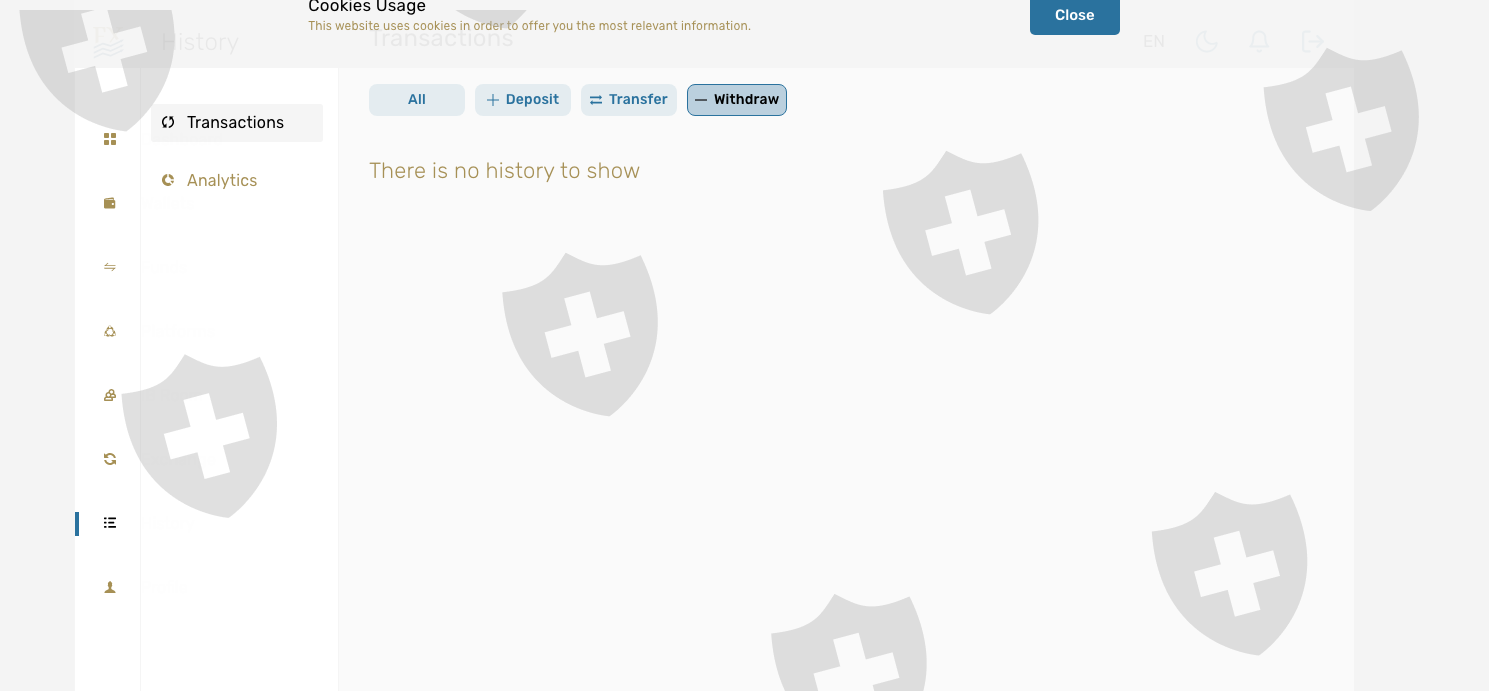Click the triangular recycle icon in sidebar

pos(110,331)
